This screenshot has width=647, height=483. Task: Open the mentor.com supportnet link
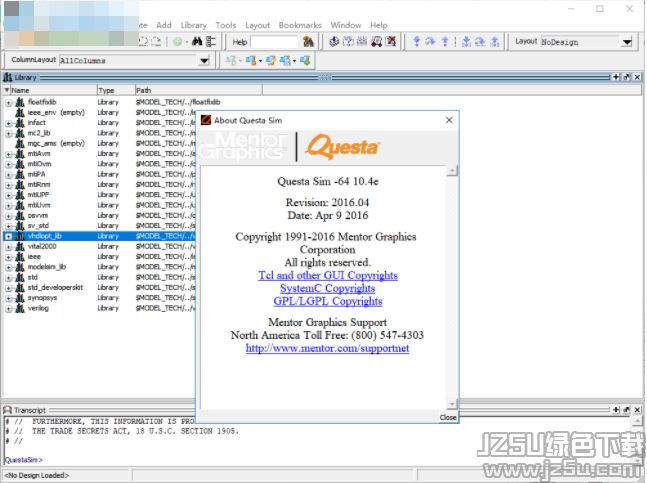328,348
